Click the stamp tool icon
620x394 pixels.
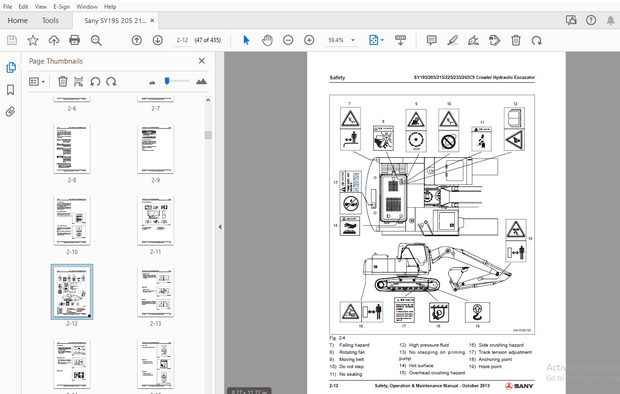click(494, 40)
